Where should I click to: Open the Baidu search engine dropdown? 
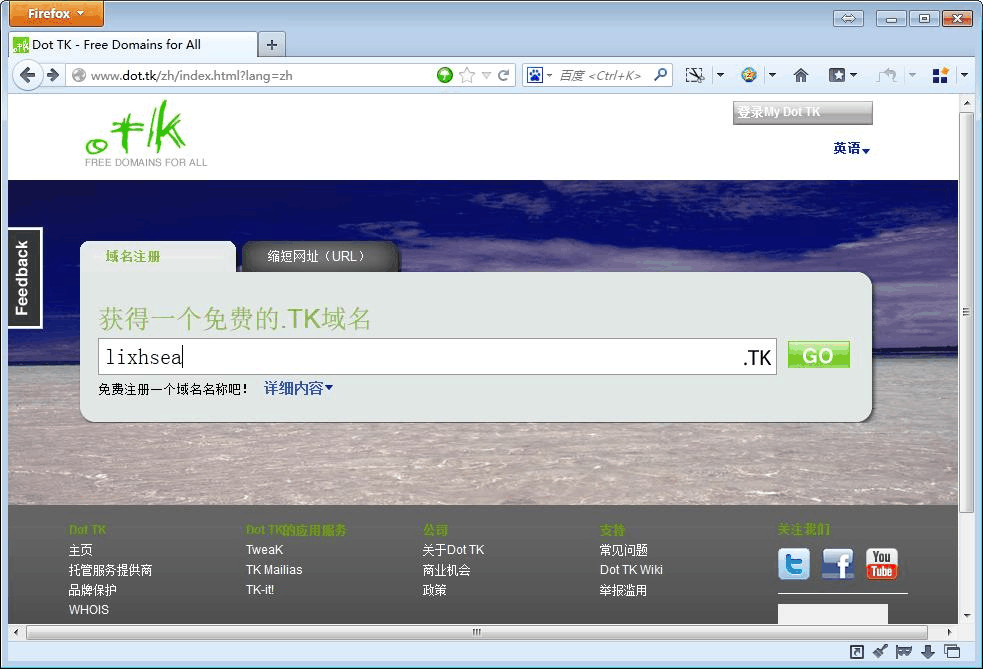pos(539,75)
